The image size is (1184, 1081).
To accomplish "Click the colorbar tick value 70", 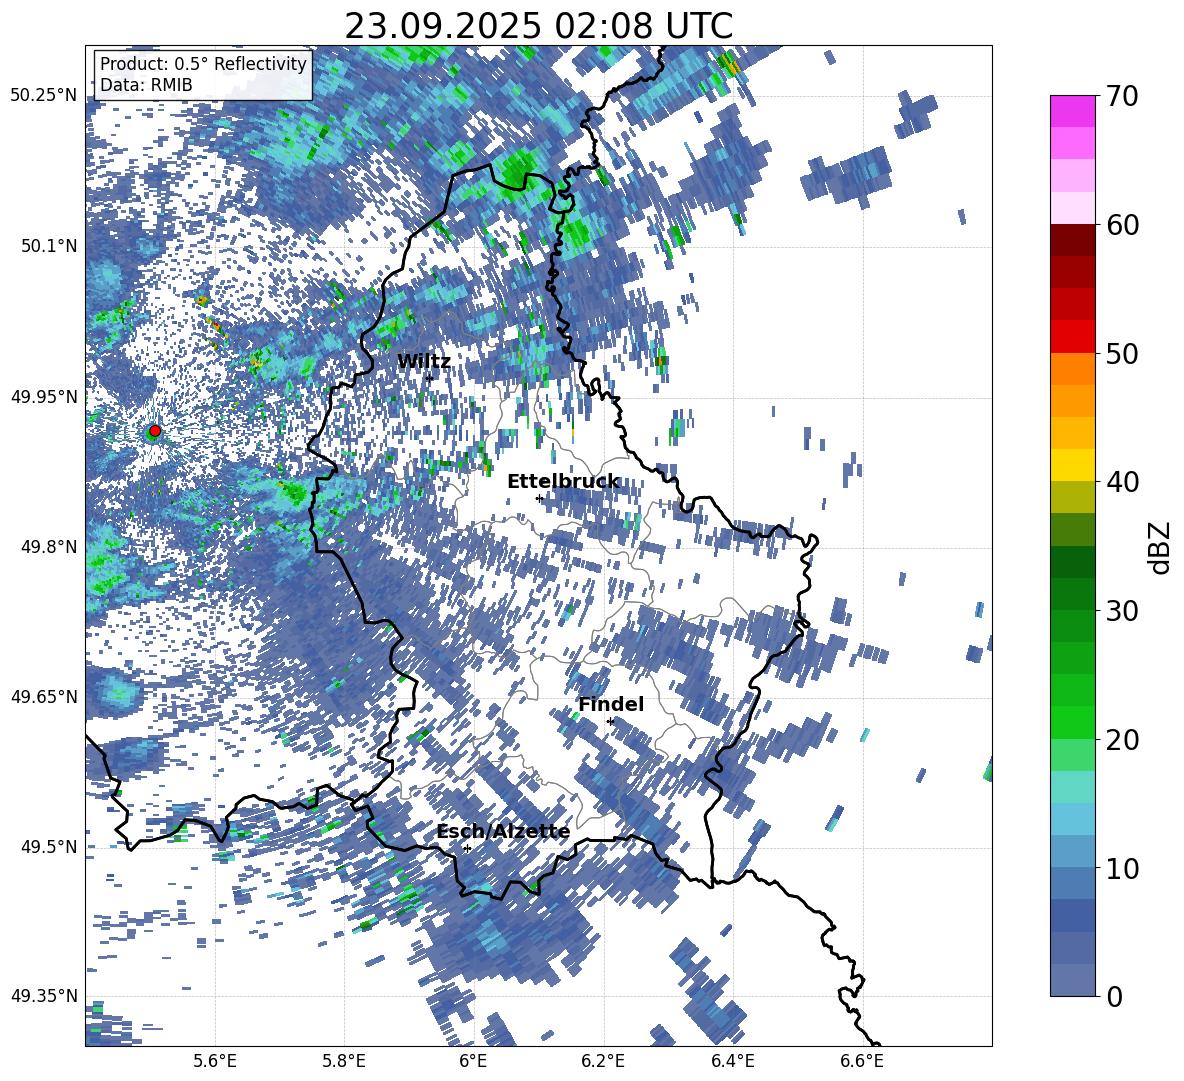I will (1123, 97).
